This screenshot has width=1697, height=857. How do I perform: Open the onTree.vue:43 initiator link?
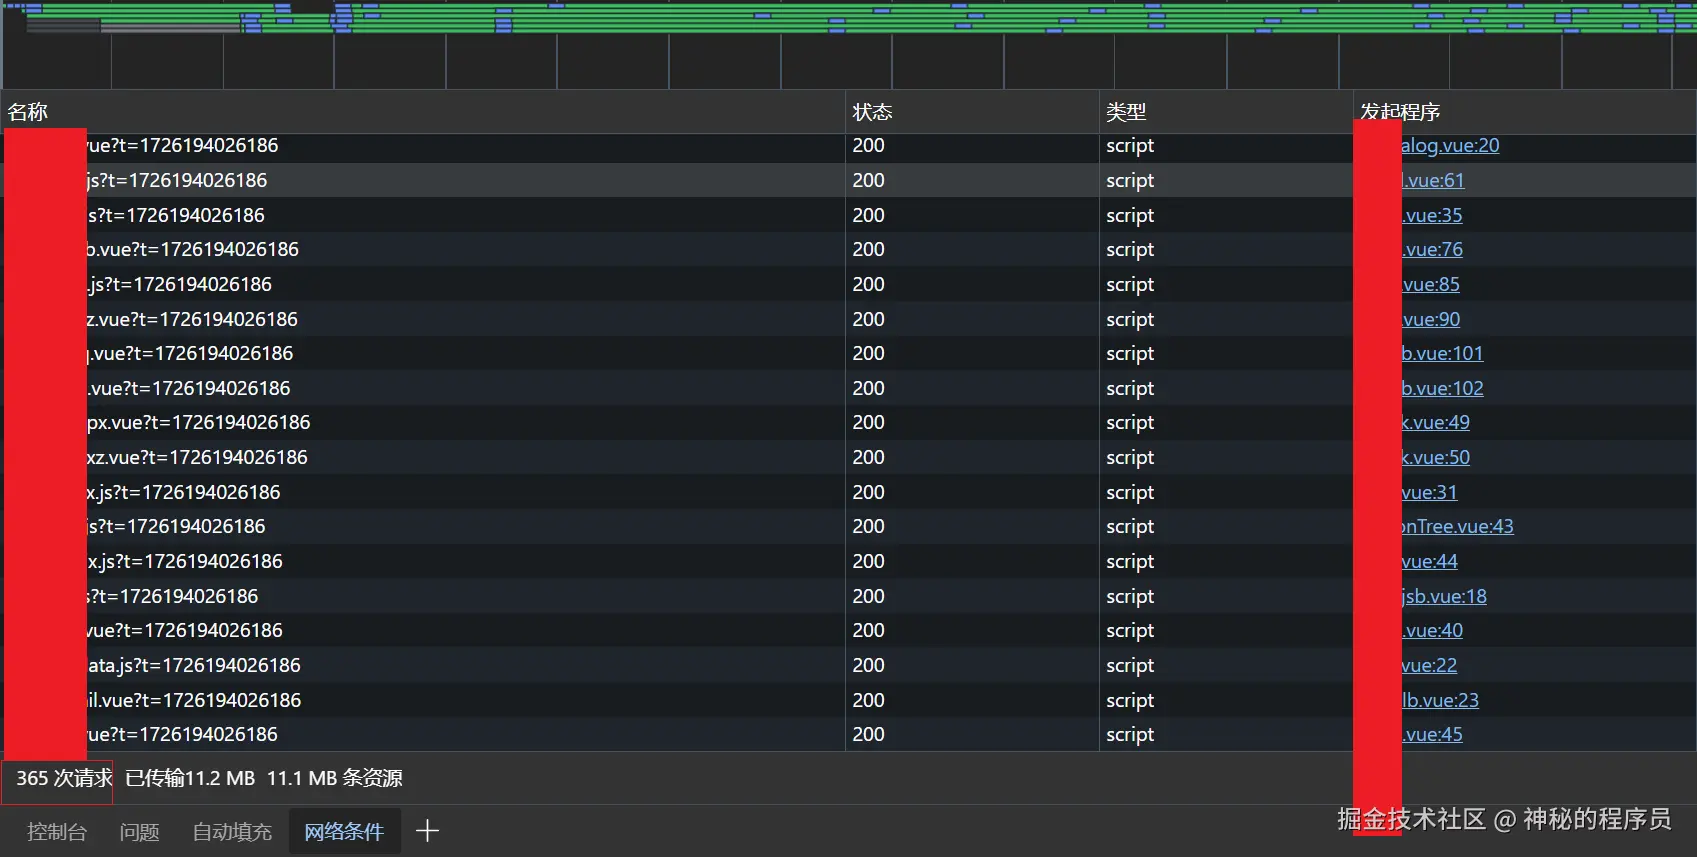click(1458, 527)
